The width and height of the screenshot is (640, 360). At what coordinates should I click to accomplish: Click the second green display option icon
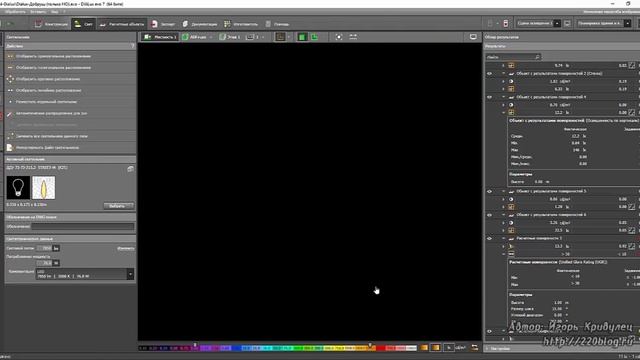315,37
